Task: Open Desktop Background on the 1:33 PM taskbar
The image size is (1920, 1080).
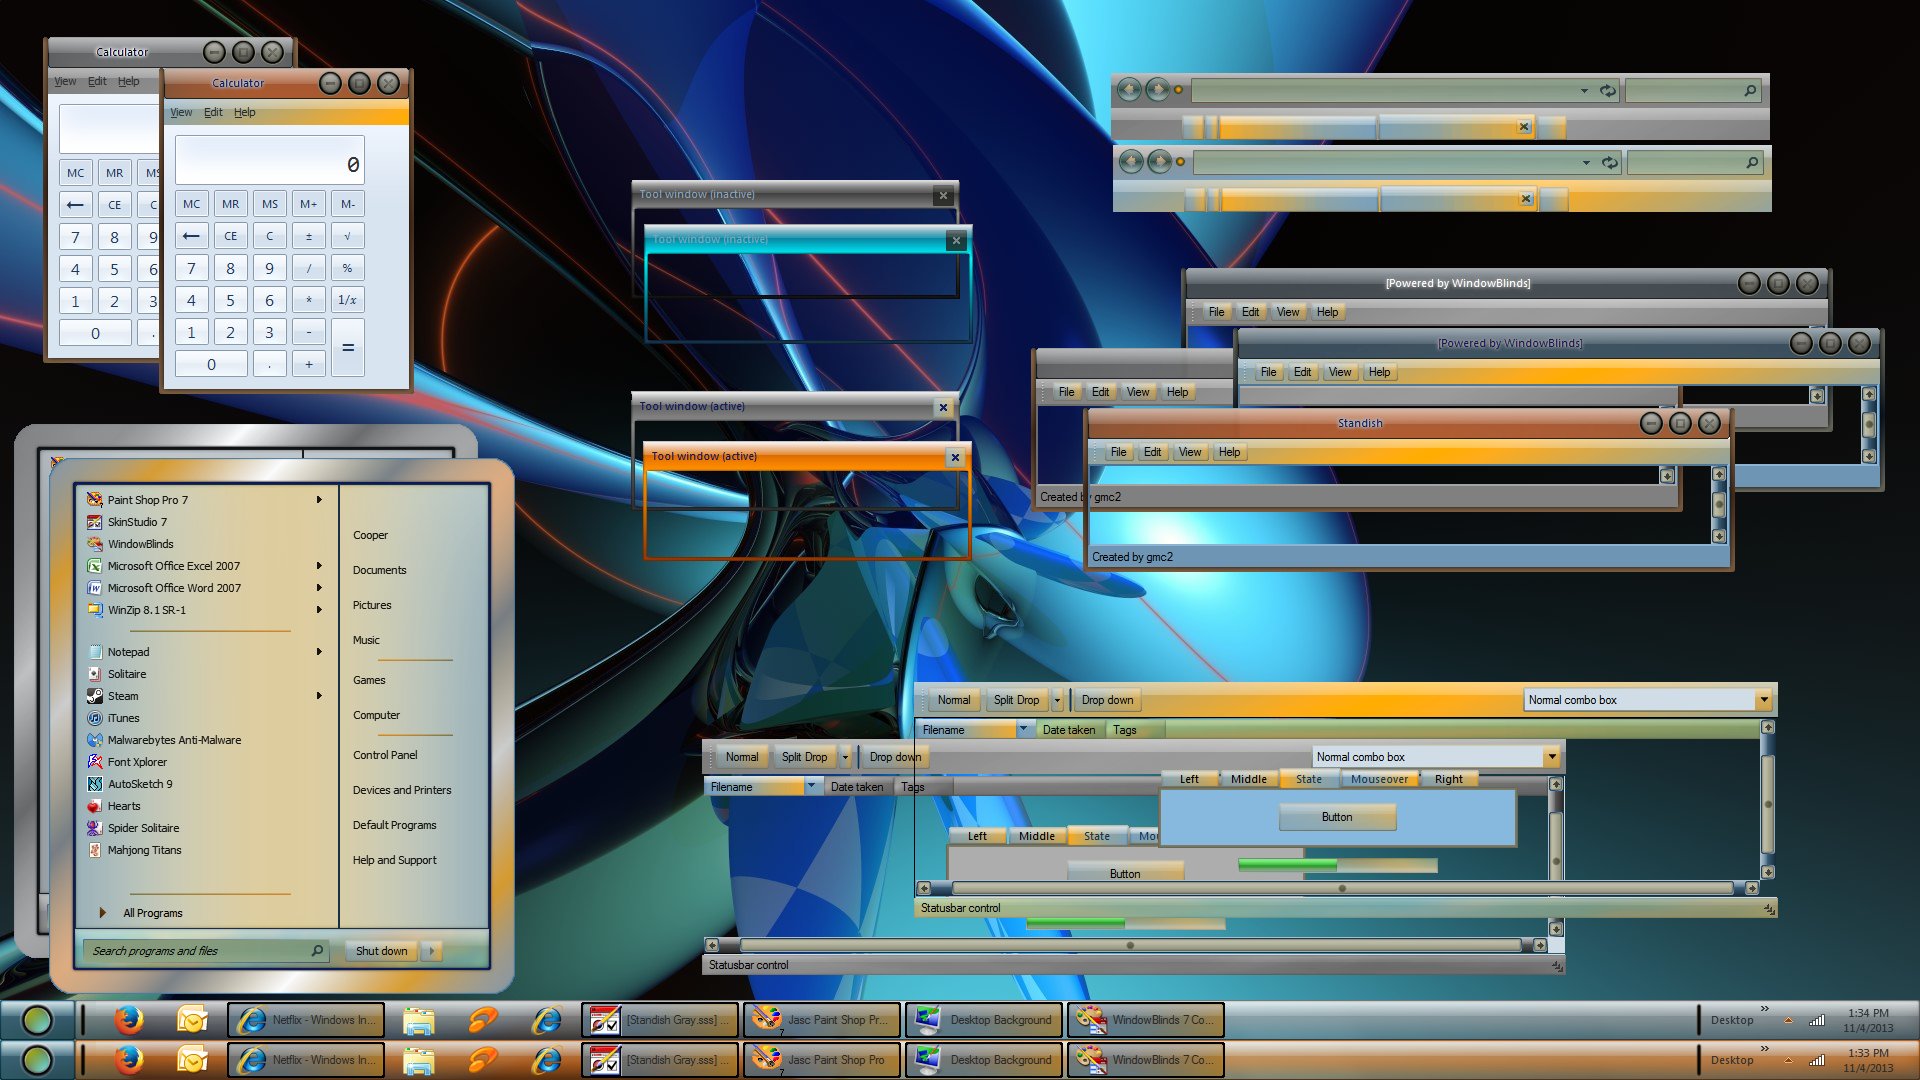Action: (984, 1060)
